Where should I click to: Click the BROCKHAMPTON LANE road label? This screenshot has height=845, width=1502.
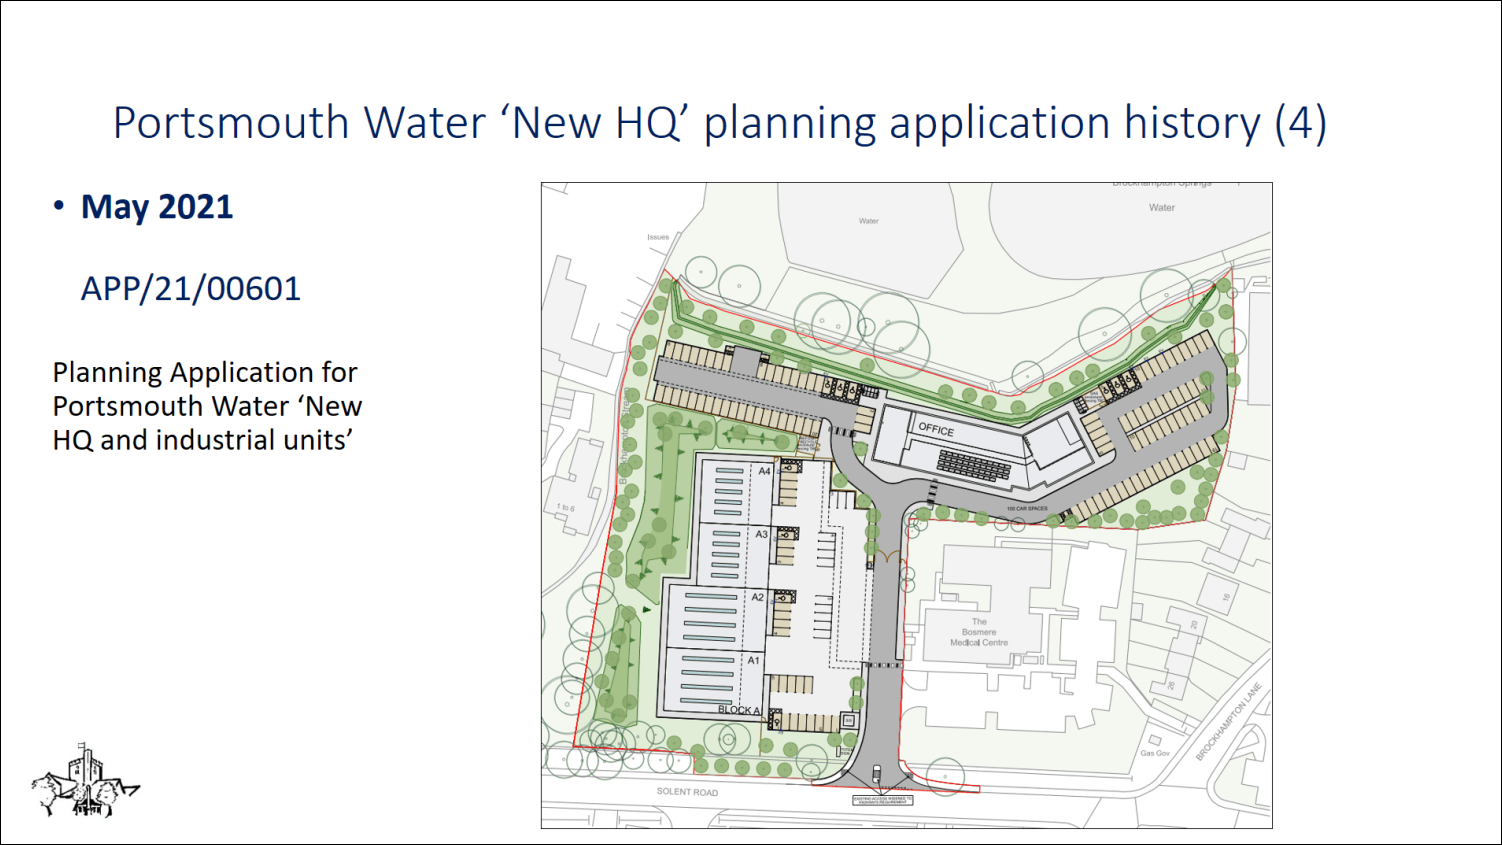tap(1228, 721)
